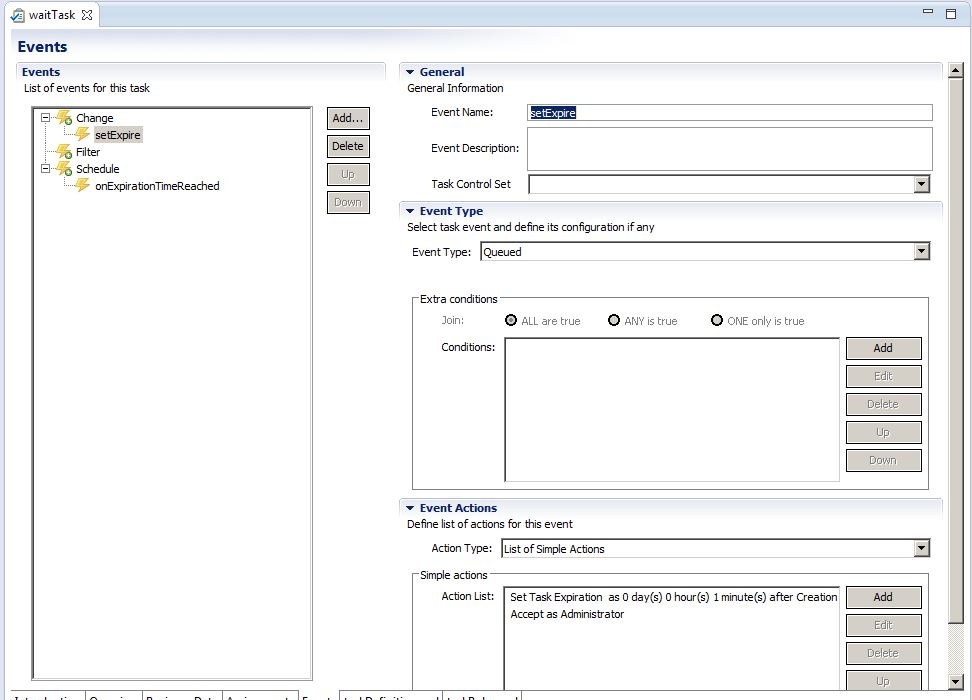Click the setExpire lightning bolt icon
This screenshot has height=700, width=972.
coord(83,135)
